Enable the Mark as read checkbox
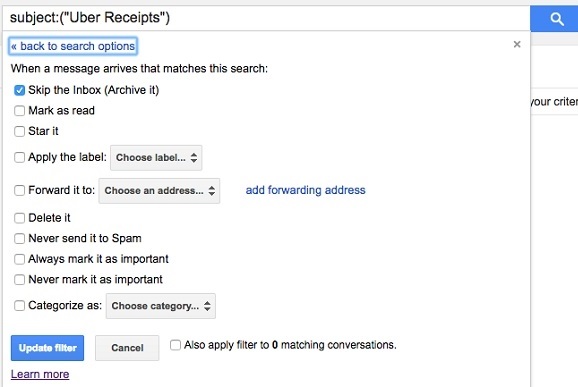The image size is (578, 387). click(19, 111)
